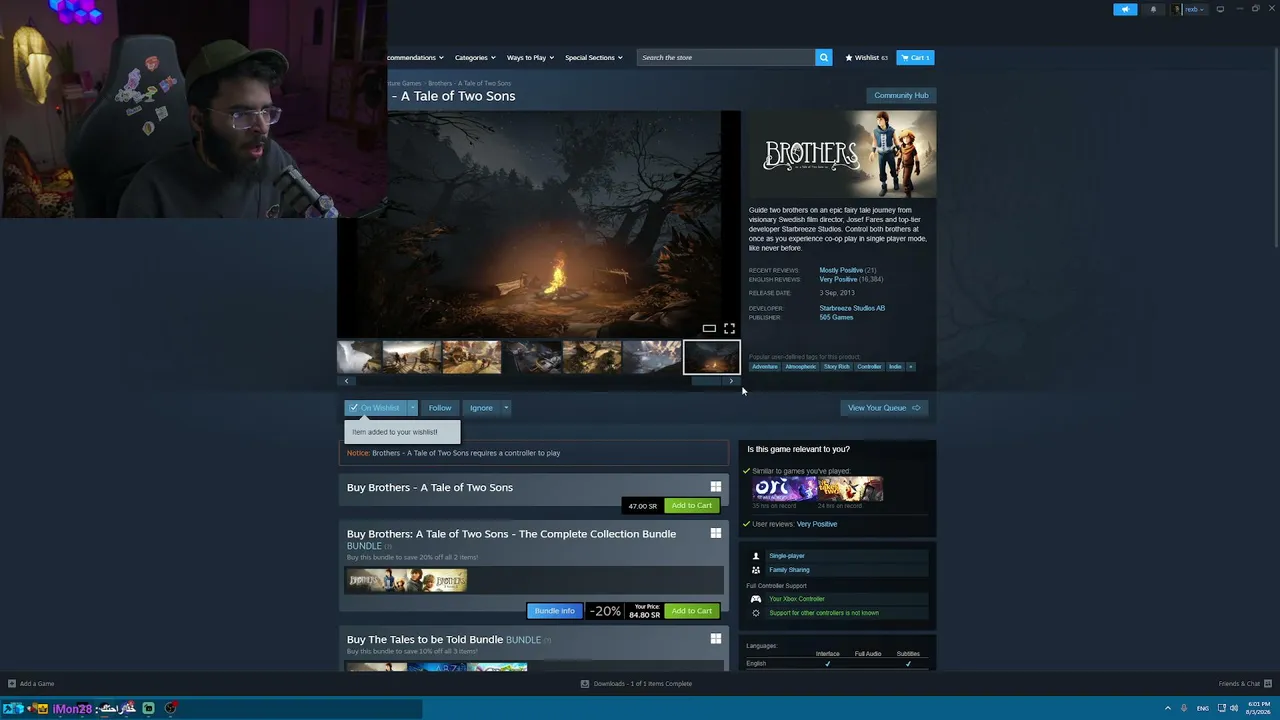
Task: Open the Steam announcements megaphone icon
Action: tap(1125, 9)
